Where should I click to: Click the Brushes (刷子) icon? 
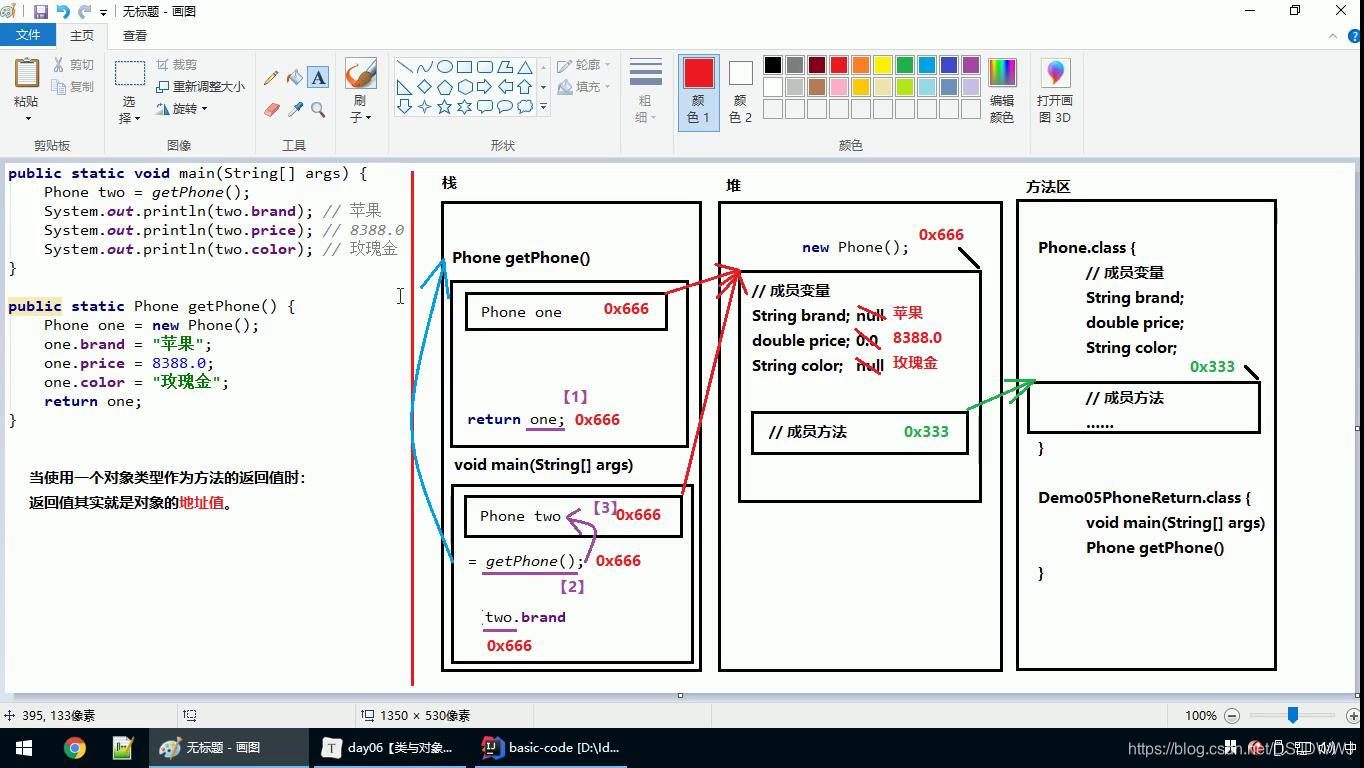point(360,74)
